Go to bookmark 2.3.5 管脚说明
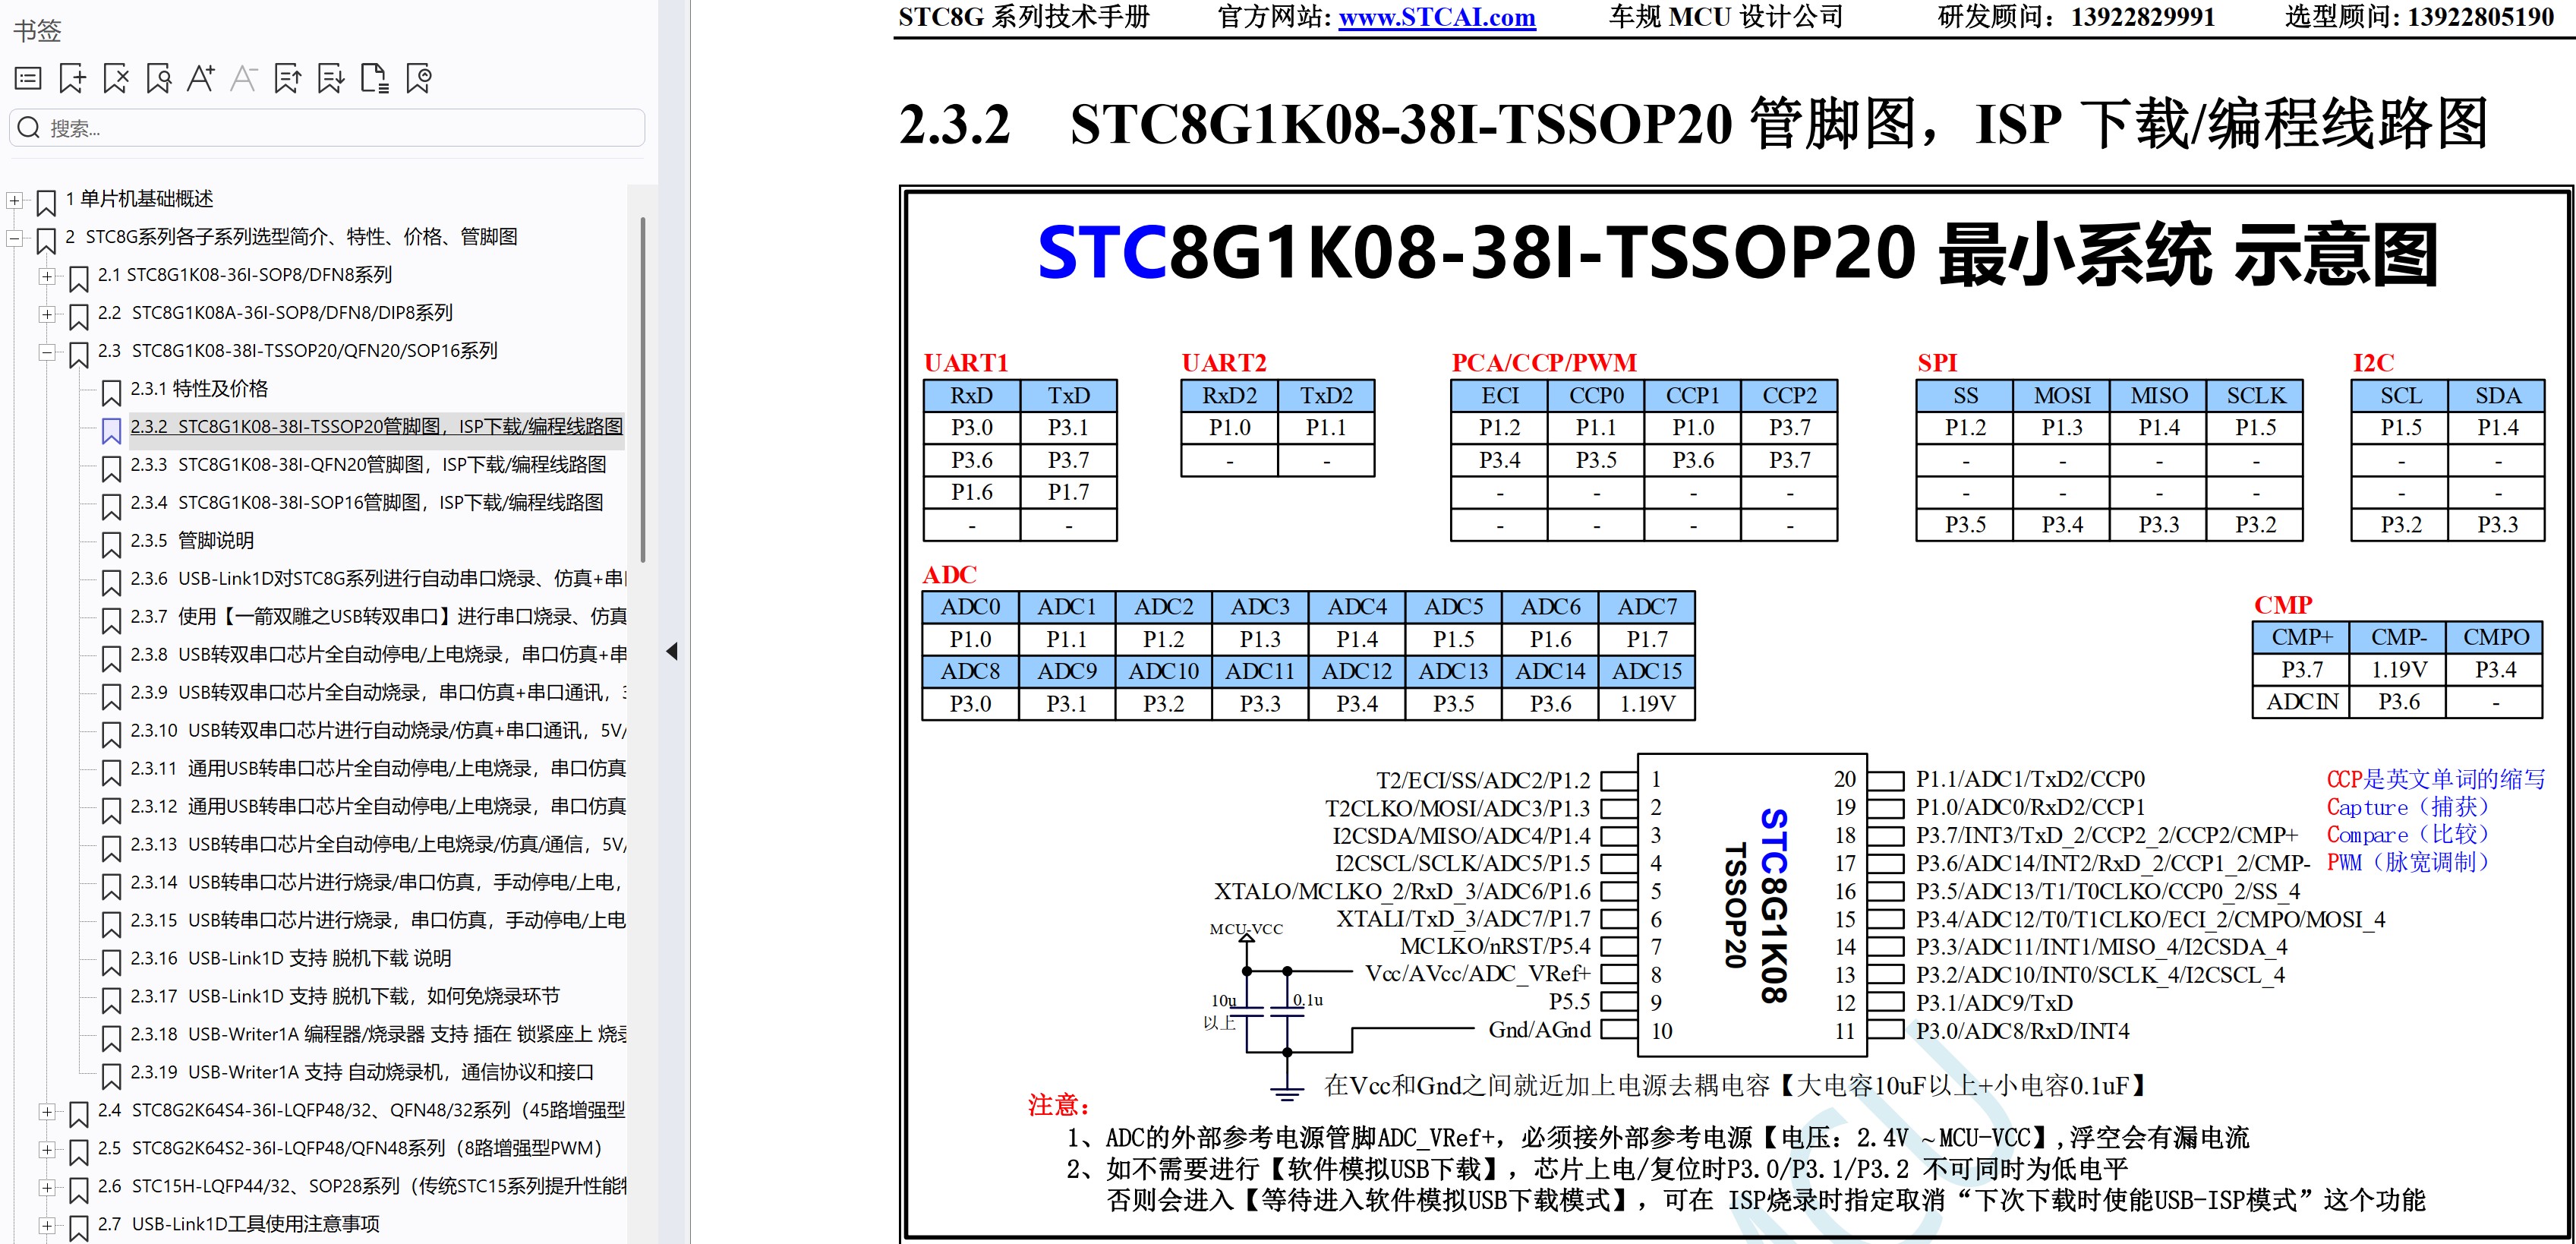 (192, 541)
